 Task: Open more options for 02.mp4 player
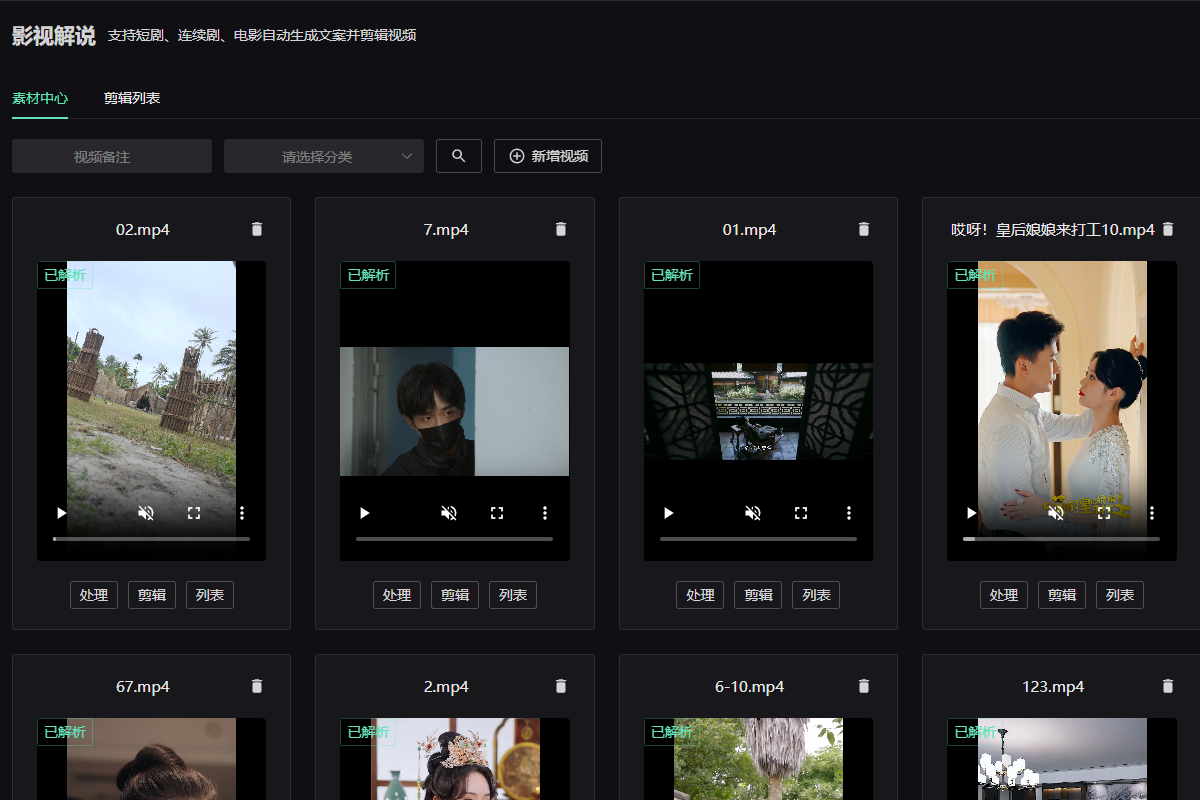(242, 513)
